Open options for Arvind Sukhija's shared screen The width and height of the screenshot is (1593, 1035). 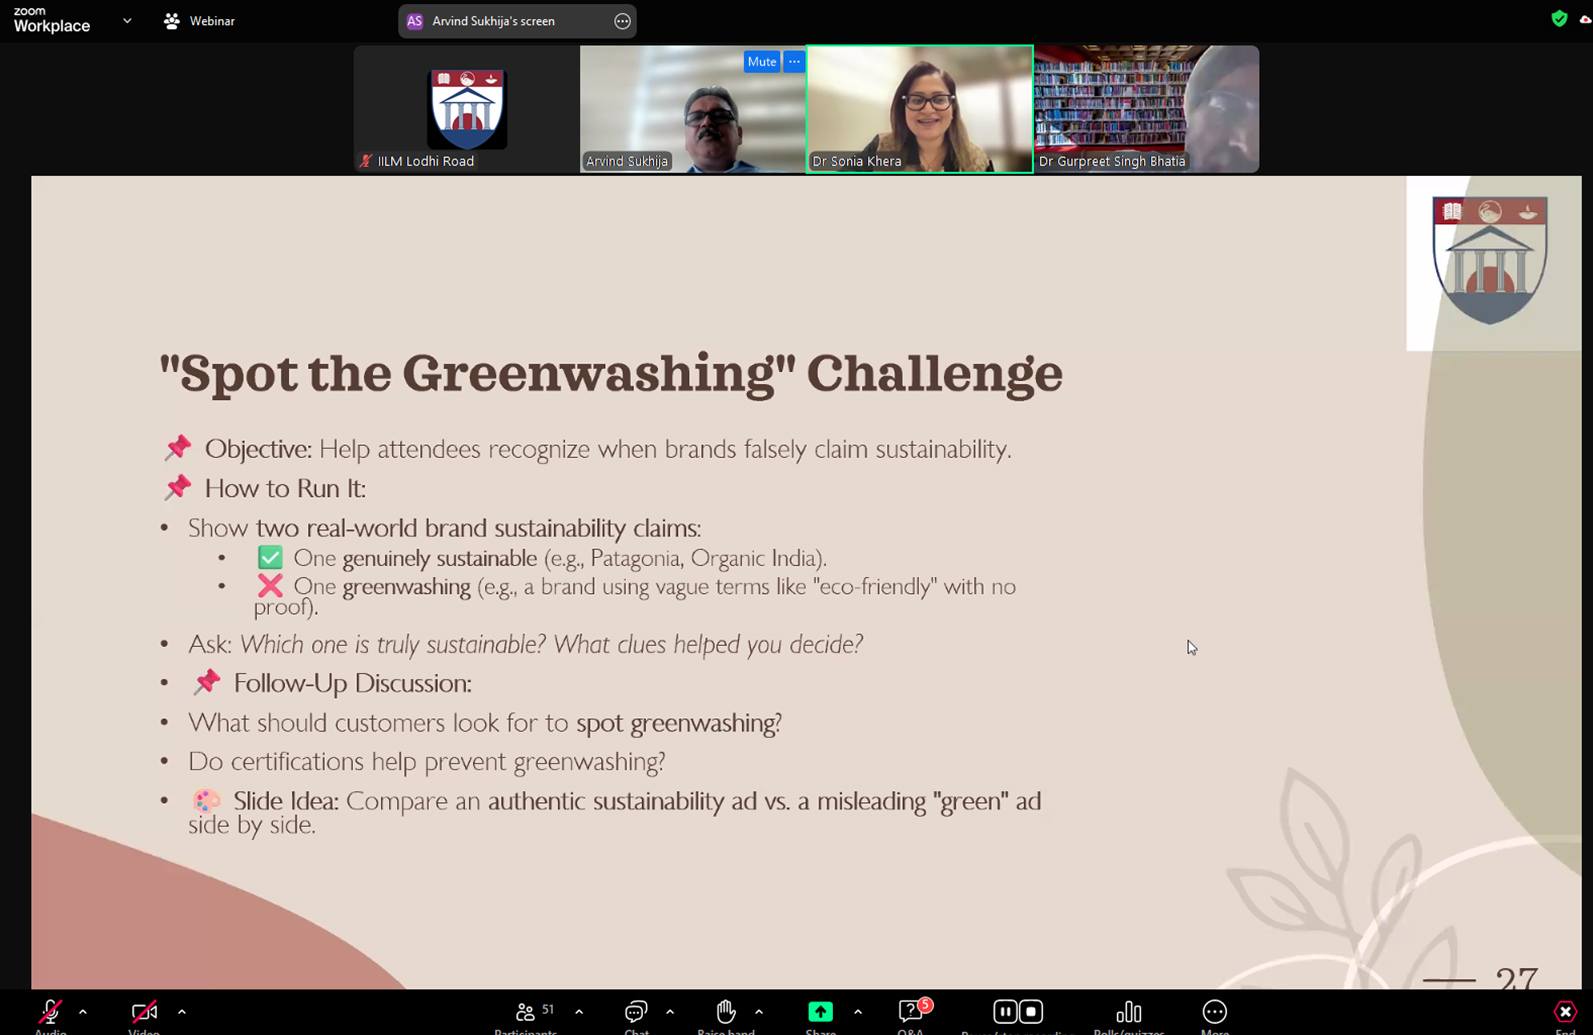pos(622,21)
